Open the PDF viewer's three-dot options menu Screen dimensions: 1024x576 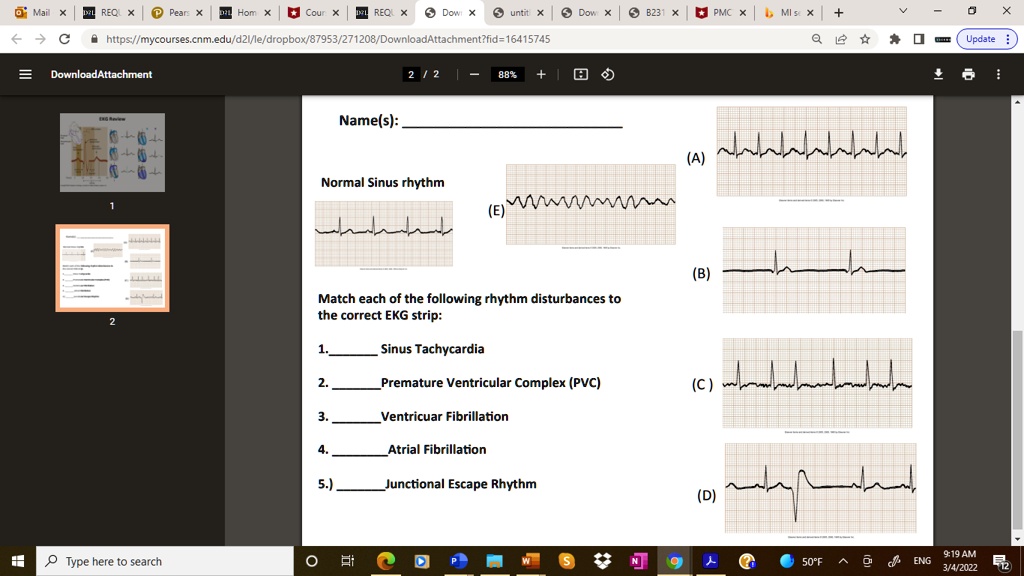[x=997, y=74]
